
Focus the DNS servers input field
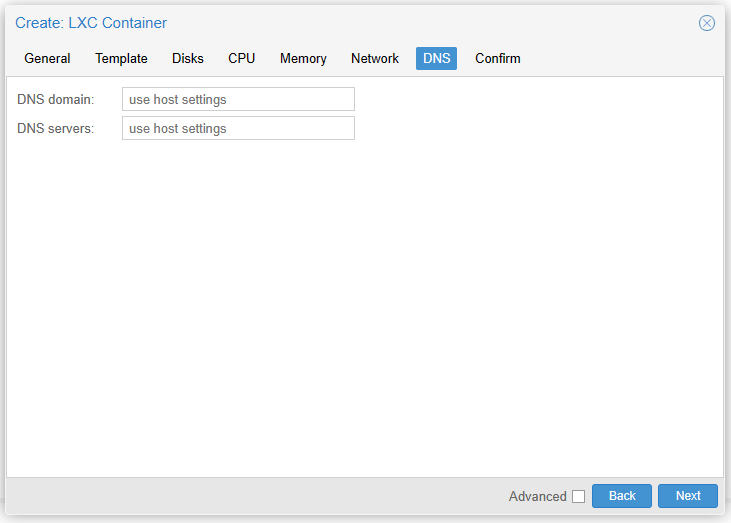pyautogui.click(x=238, y=128)
